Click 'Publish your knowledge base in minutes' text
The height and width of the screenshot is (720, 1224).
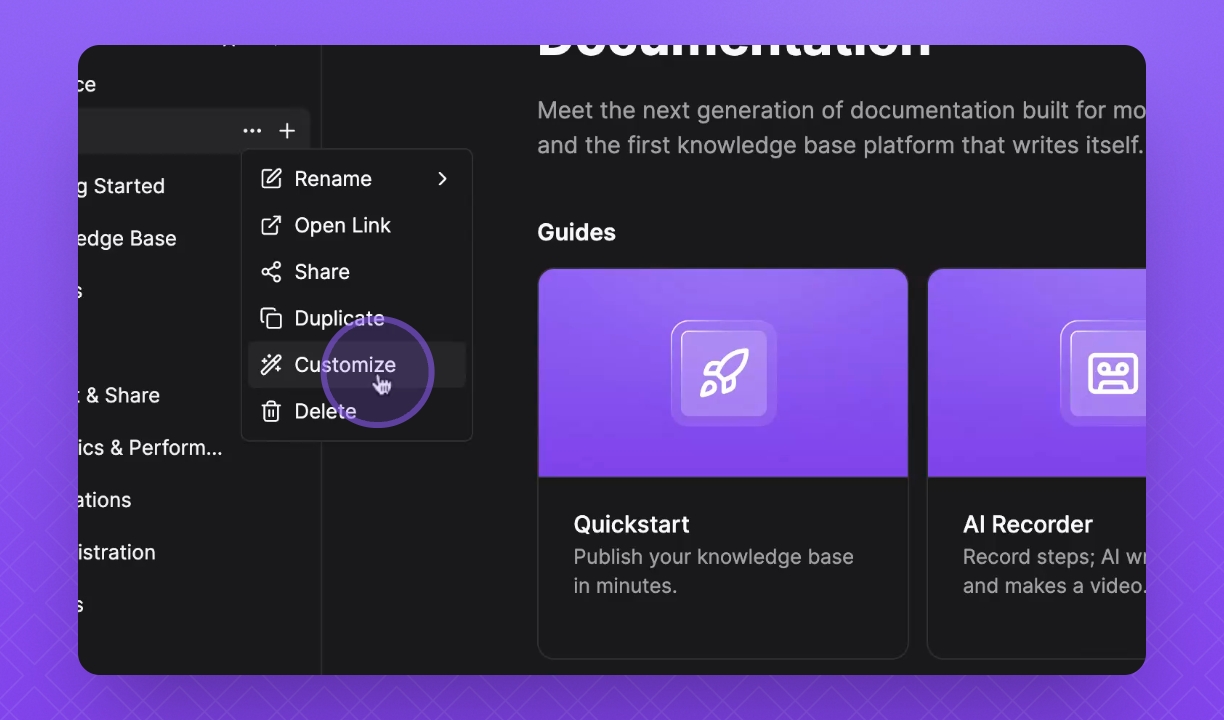click(713, 571)
